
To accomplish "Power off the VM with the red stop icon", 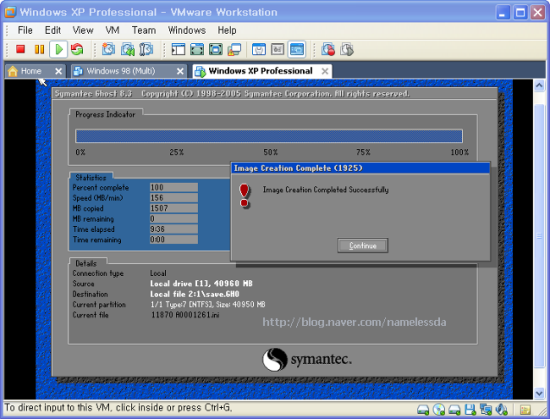I will pyautogui.click(x=20, y=49).
